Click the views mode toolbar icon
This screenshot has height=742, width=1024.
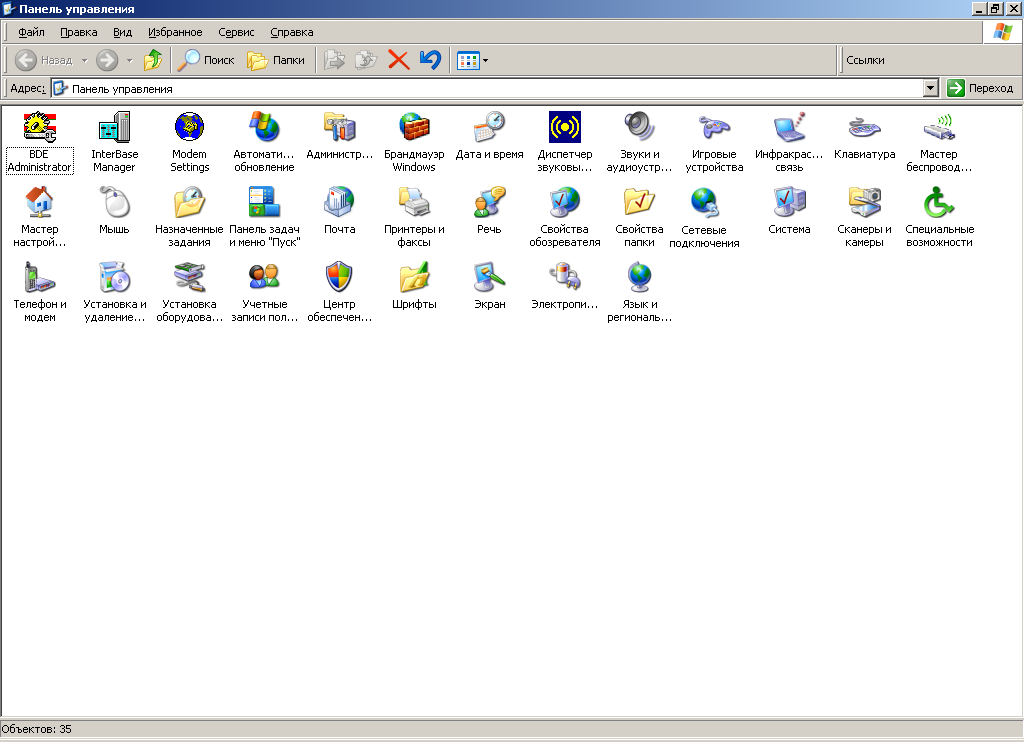[x=468, y=61]
